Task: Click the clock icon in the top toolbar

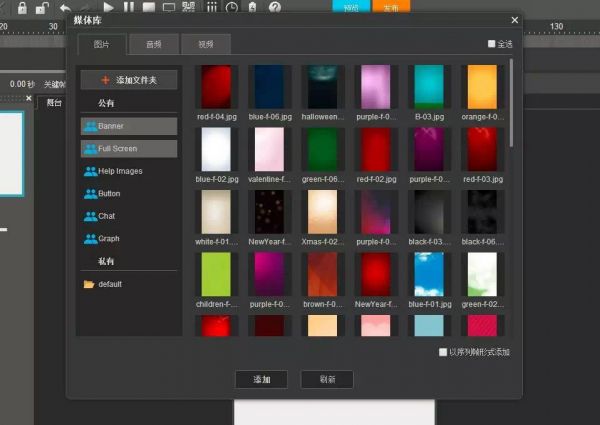Action: [231, 7]
